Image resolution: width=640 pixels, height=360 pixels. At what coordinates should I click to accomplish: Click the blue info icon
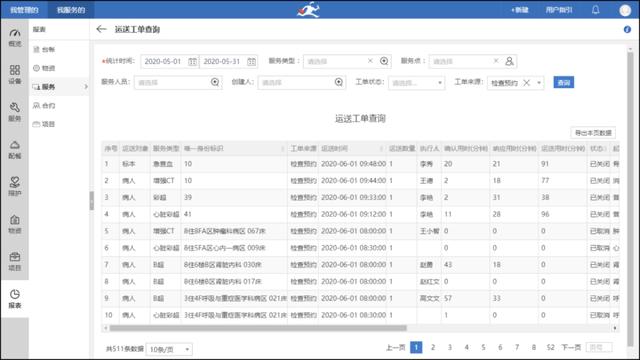627,29
